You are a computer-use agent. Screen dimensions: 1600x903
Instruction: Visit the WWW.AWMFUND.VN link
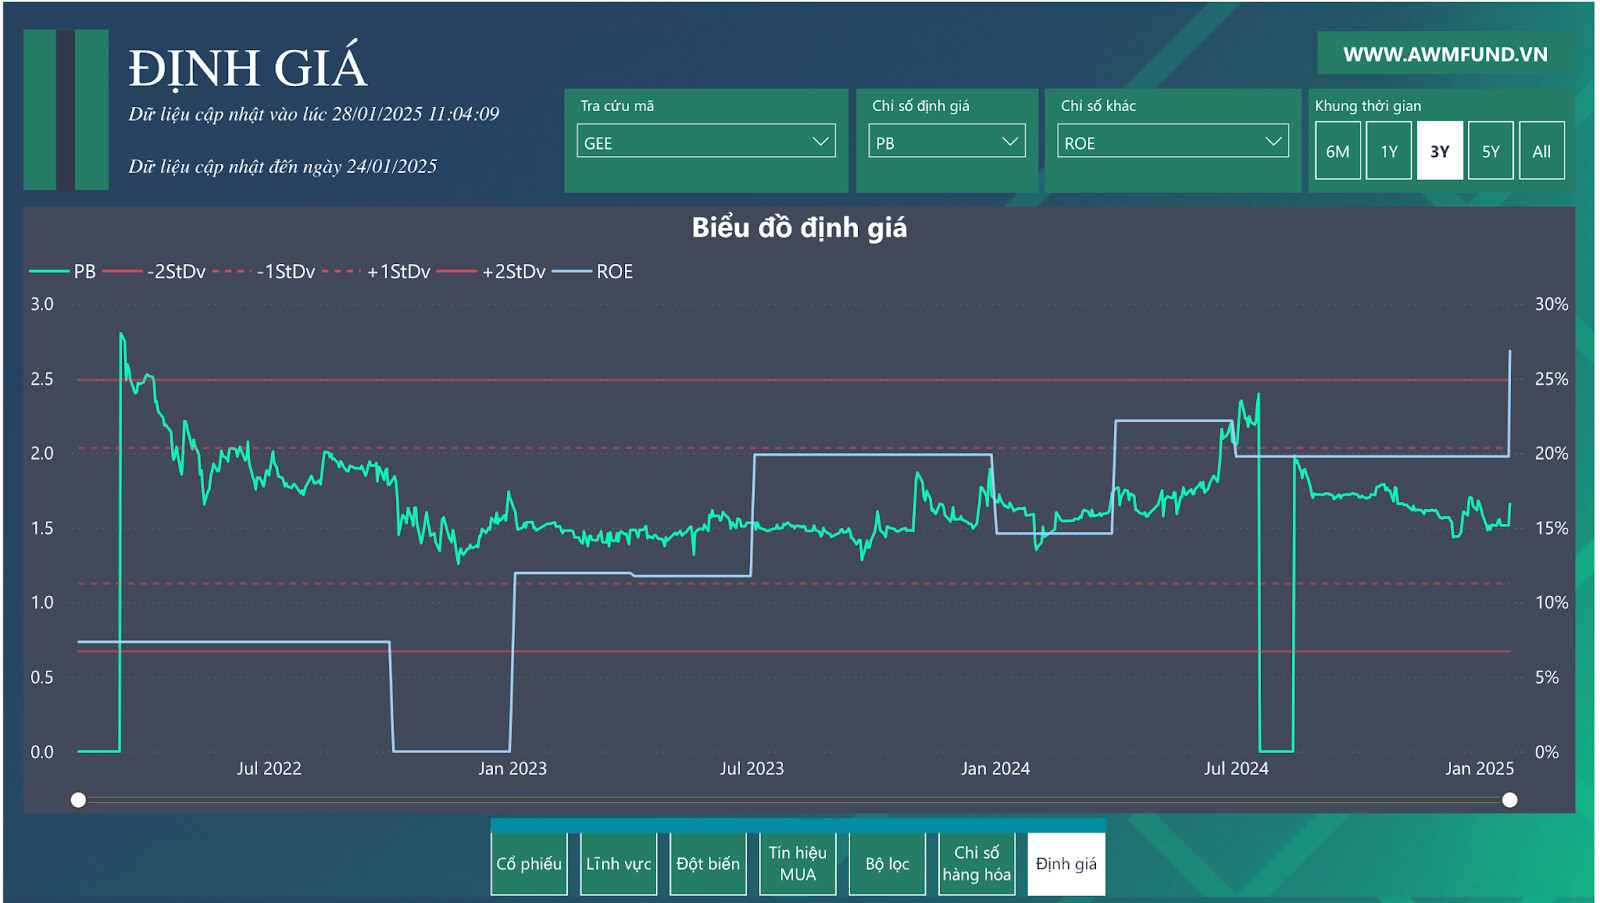tap(1444, 54)
